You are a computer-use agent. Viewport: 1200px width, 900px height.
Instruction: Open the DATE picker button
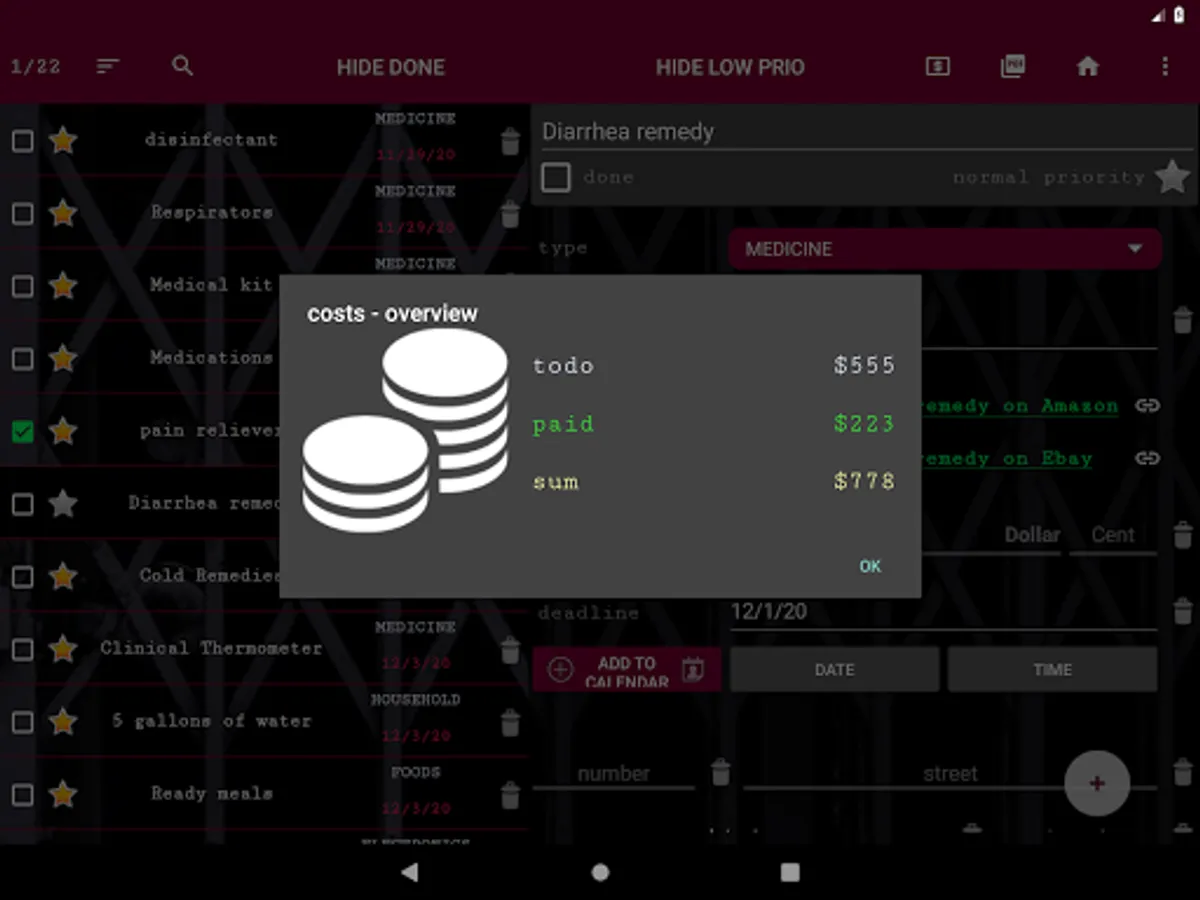[x=834, y=670]
